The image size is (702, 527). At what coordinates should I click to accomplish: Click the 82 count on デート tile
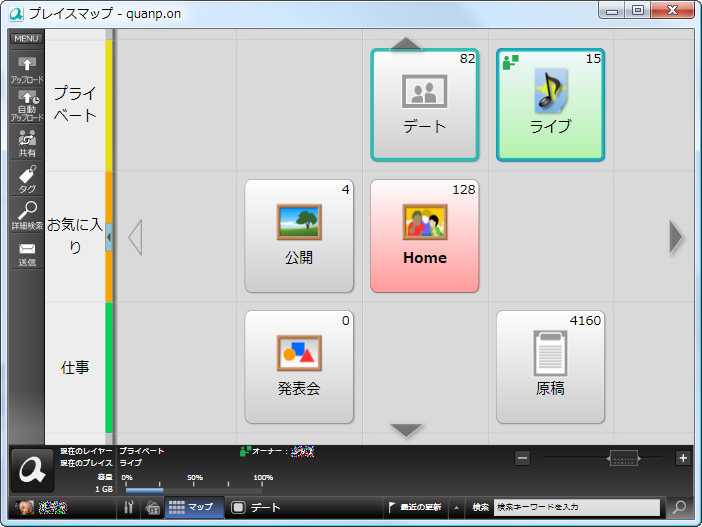[467, 58]
